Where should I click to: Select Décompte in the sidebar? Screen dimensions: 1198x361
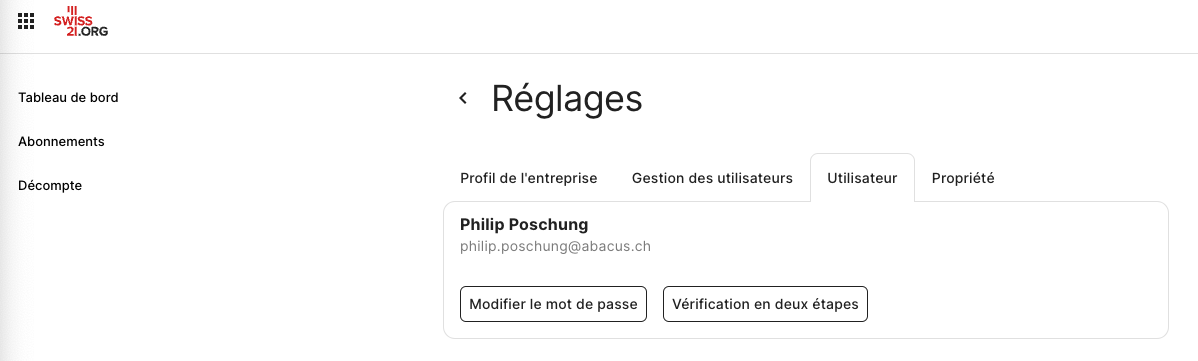50,185
